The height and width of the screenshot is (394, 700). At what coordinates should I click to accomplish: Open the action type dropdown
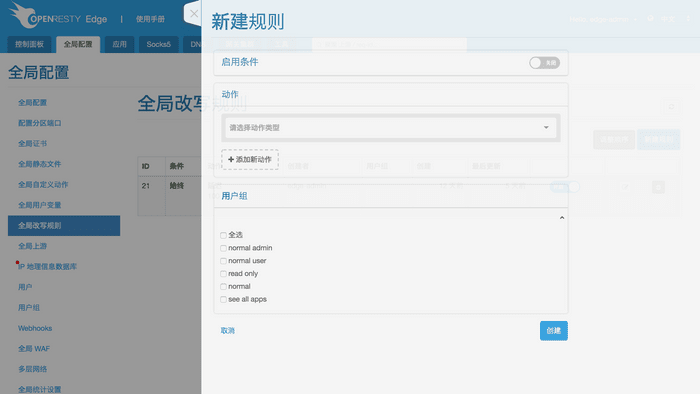point(391,128)
